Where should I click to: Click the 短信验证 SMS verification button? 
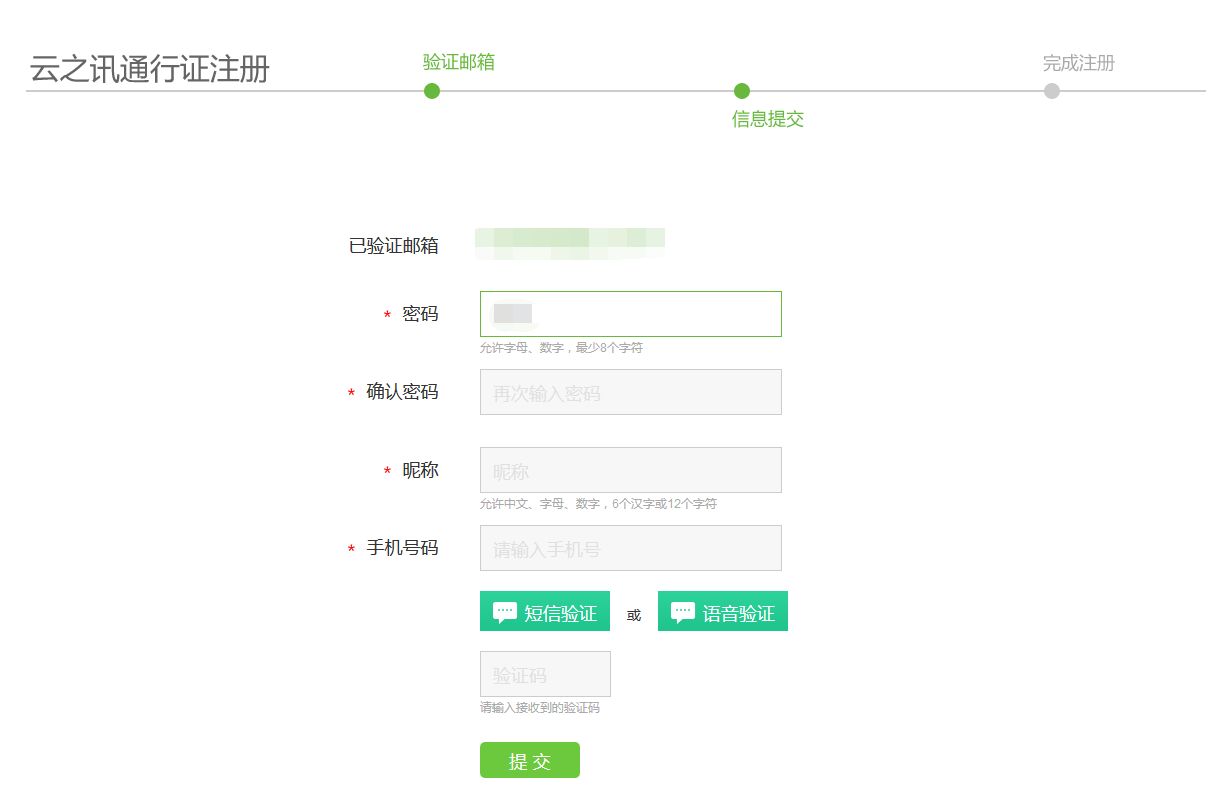(x=545, y=611)
